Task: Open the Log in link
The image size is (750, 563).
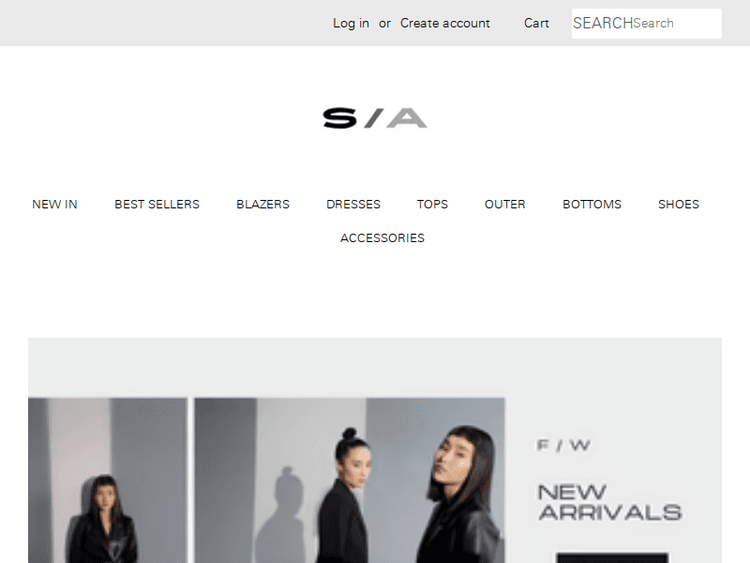Action: click(x=351, y=23)
